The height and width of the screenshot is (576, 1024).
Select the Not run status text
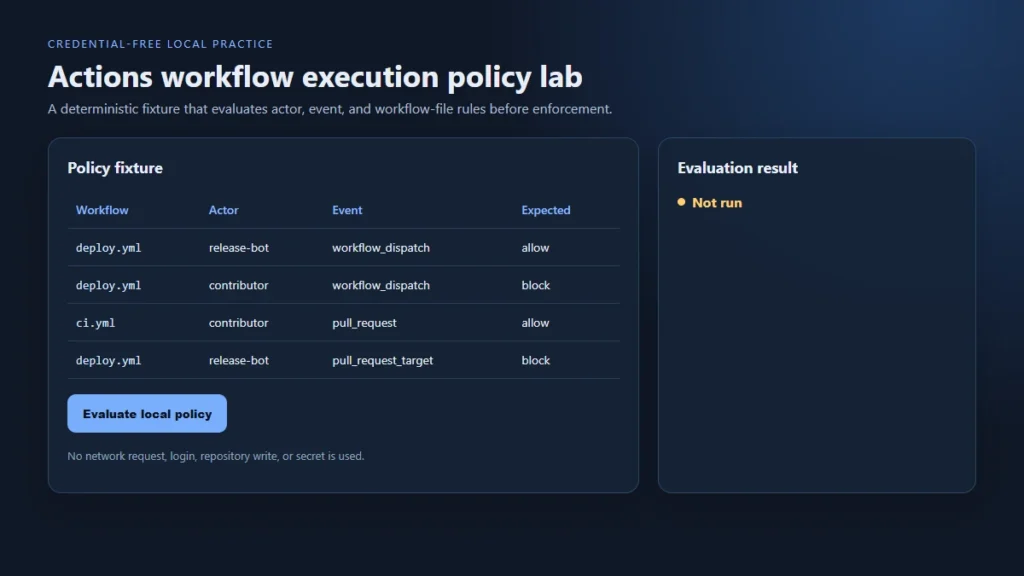pos(716,203)
